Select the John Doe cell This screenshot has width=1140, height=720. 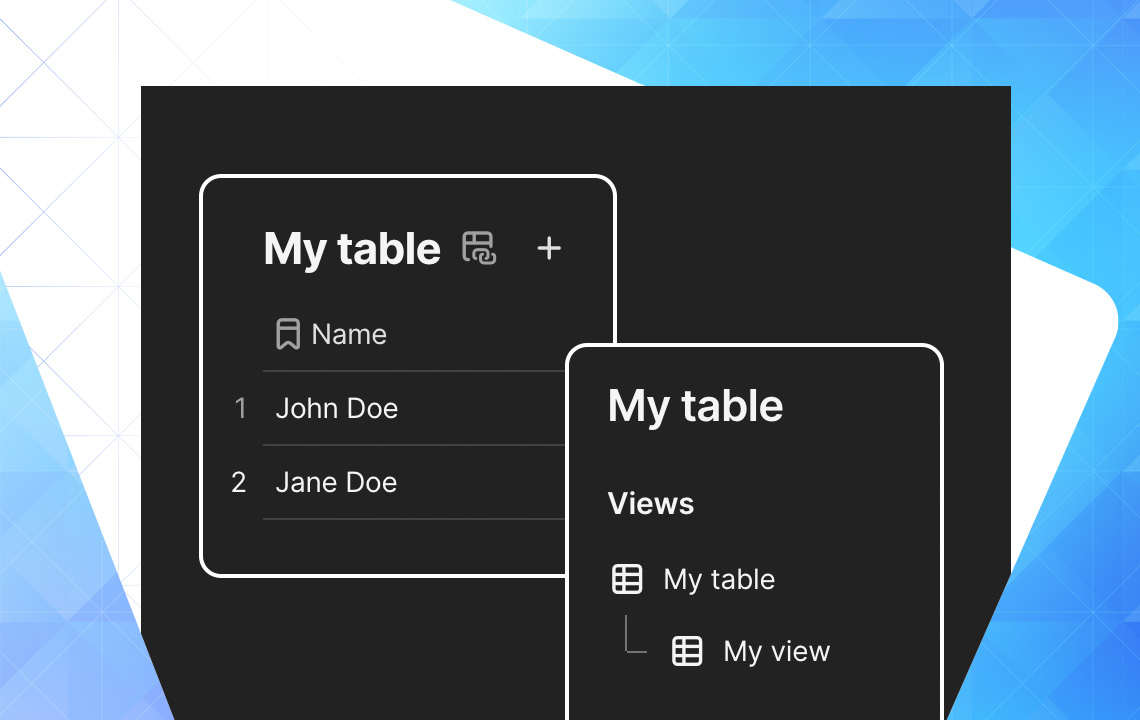tap(337, 408)
